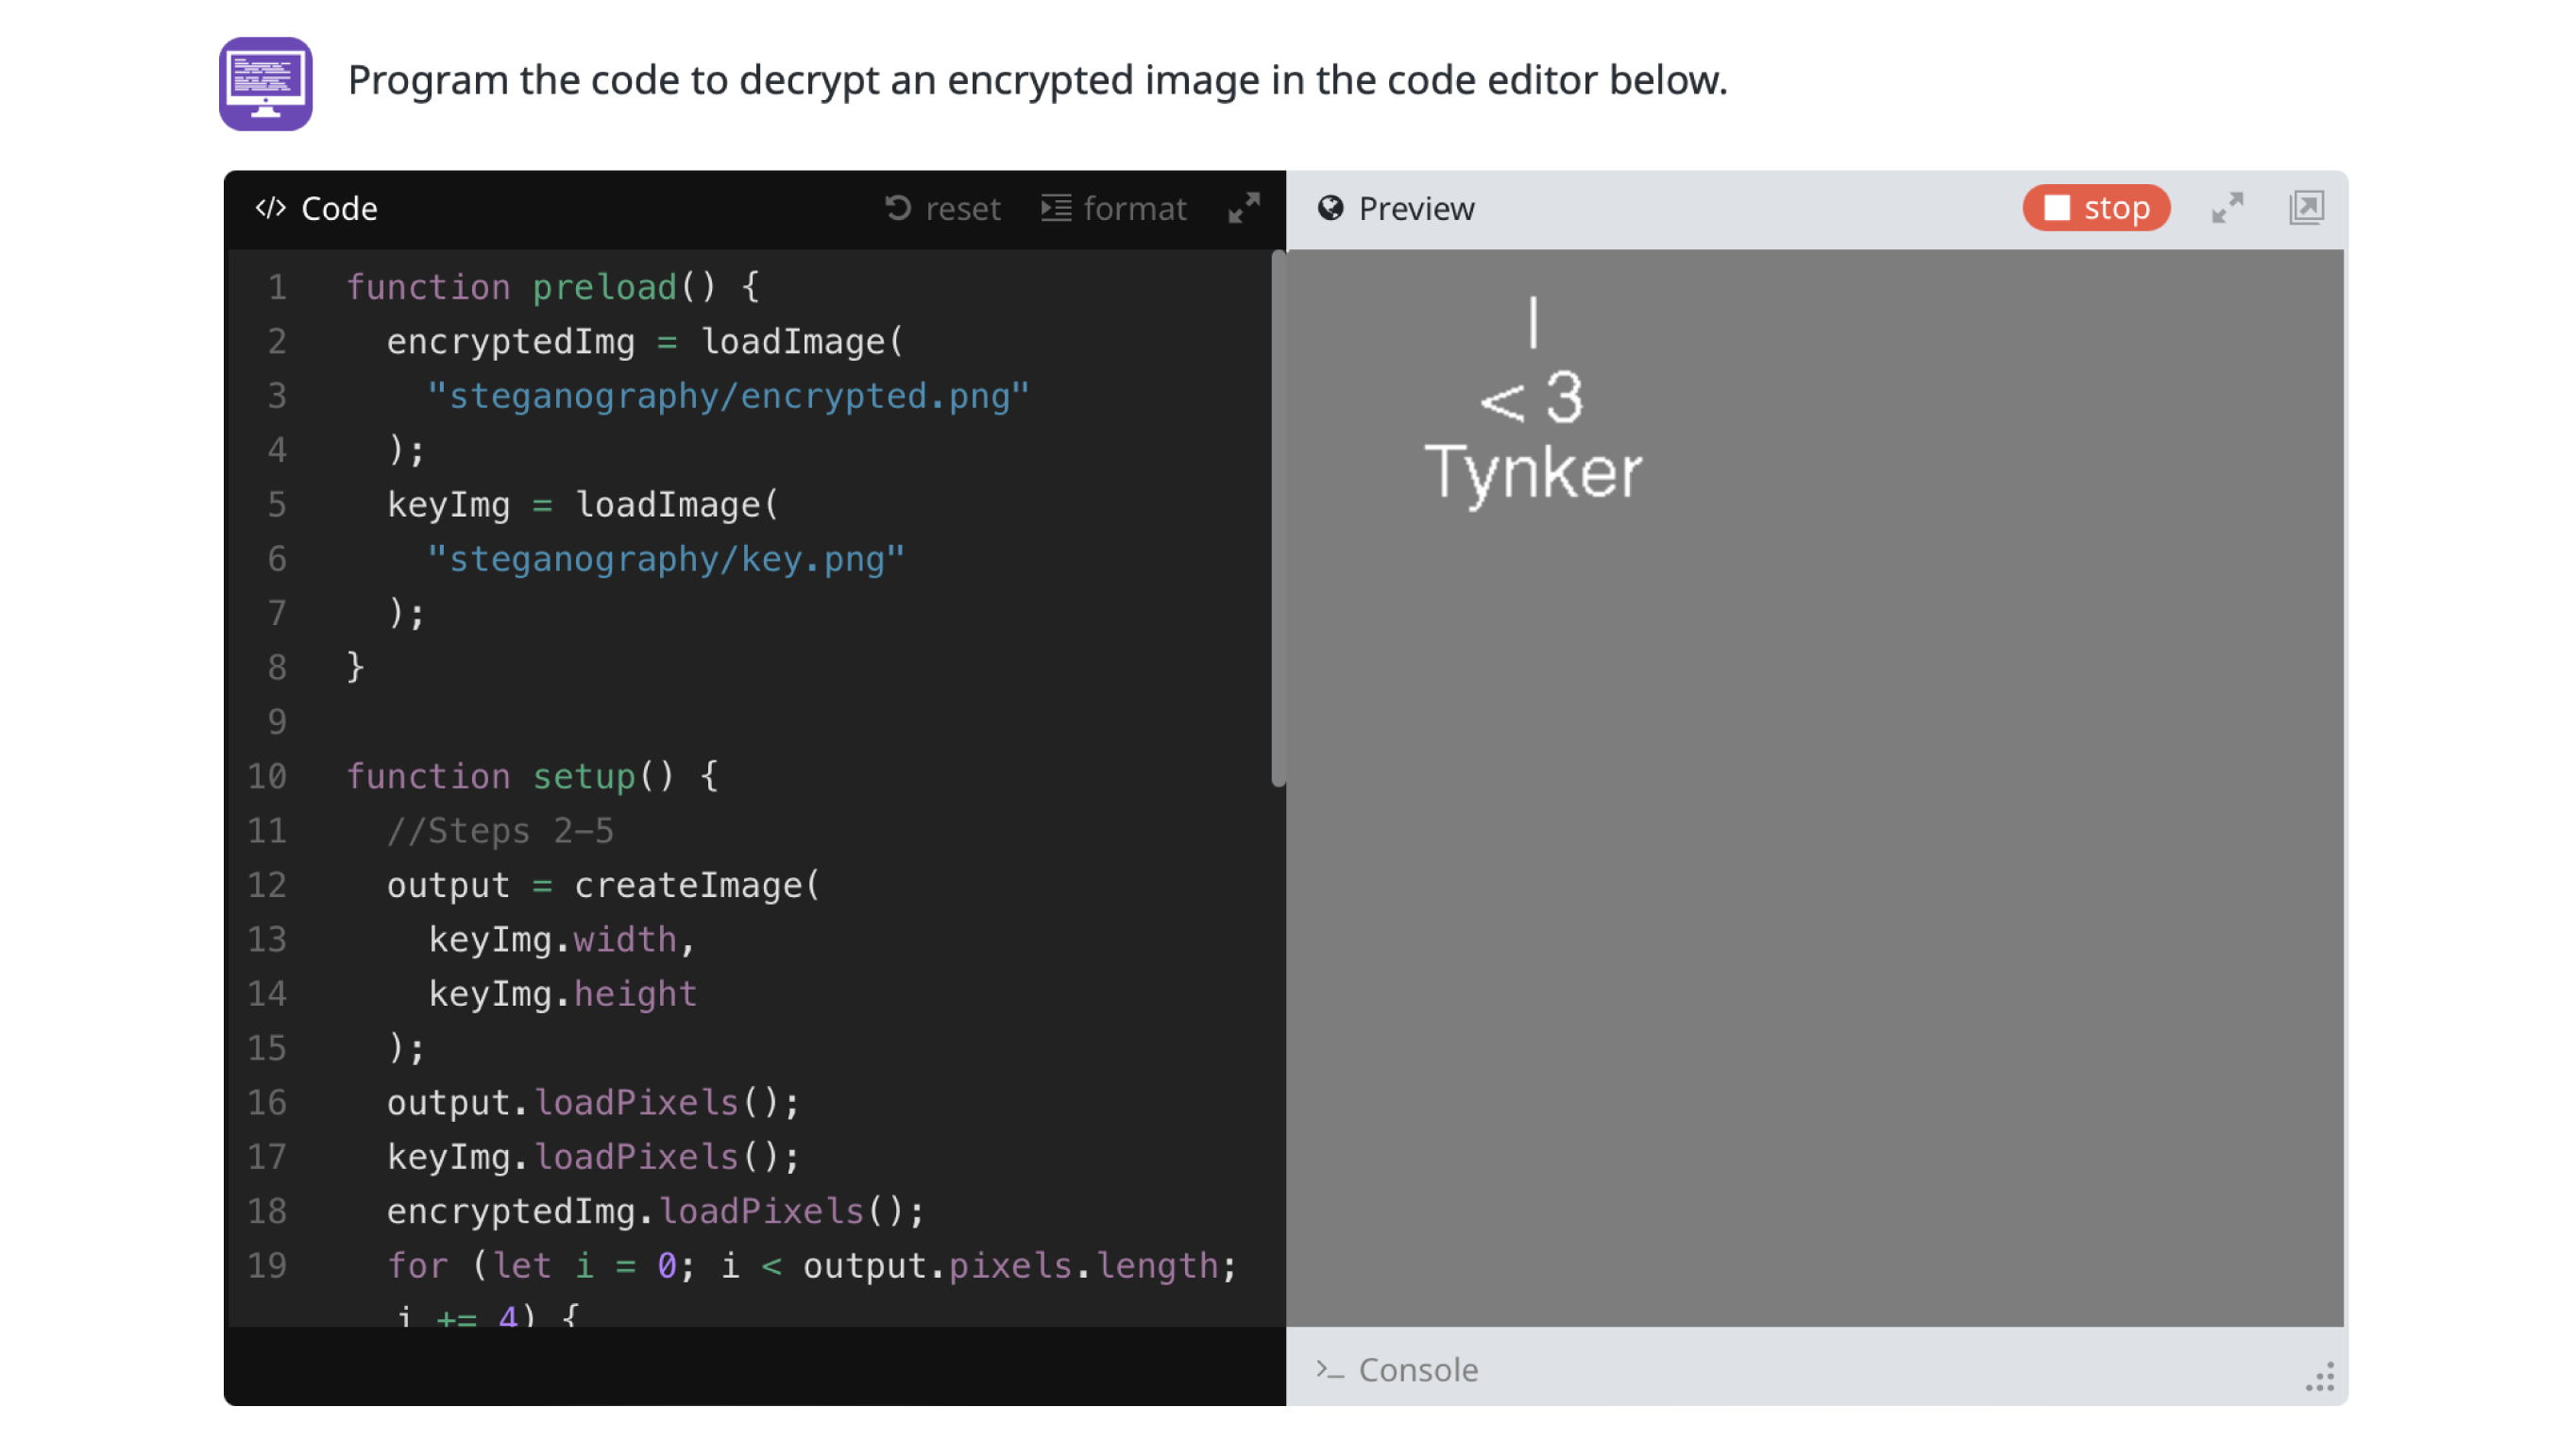Expand the code editor to fullscreen

click(1243, 208)
